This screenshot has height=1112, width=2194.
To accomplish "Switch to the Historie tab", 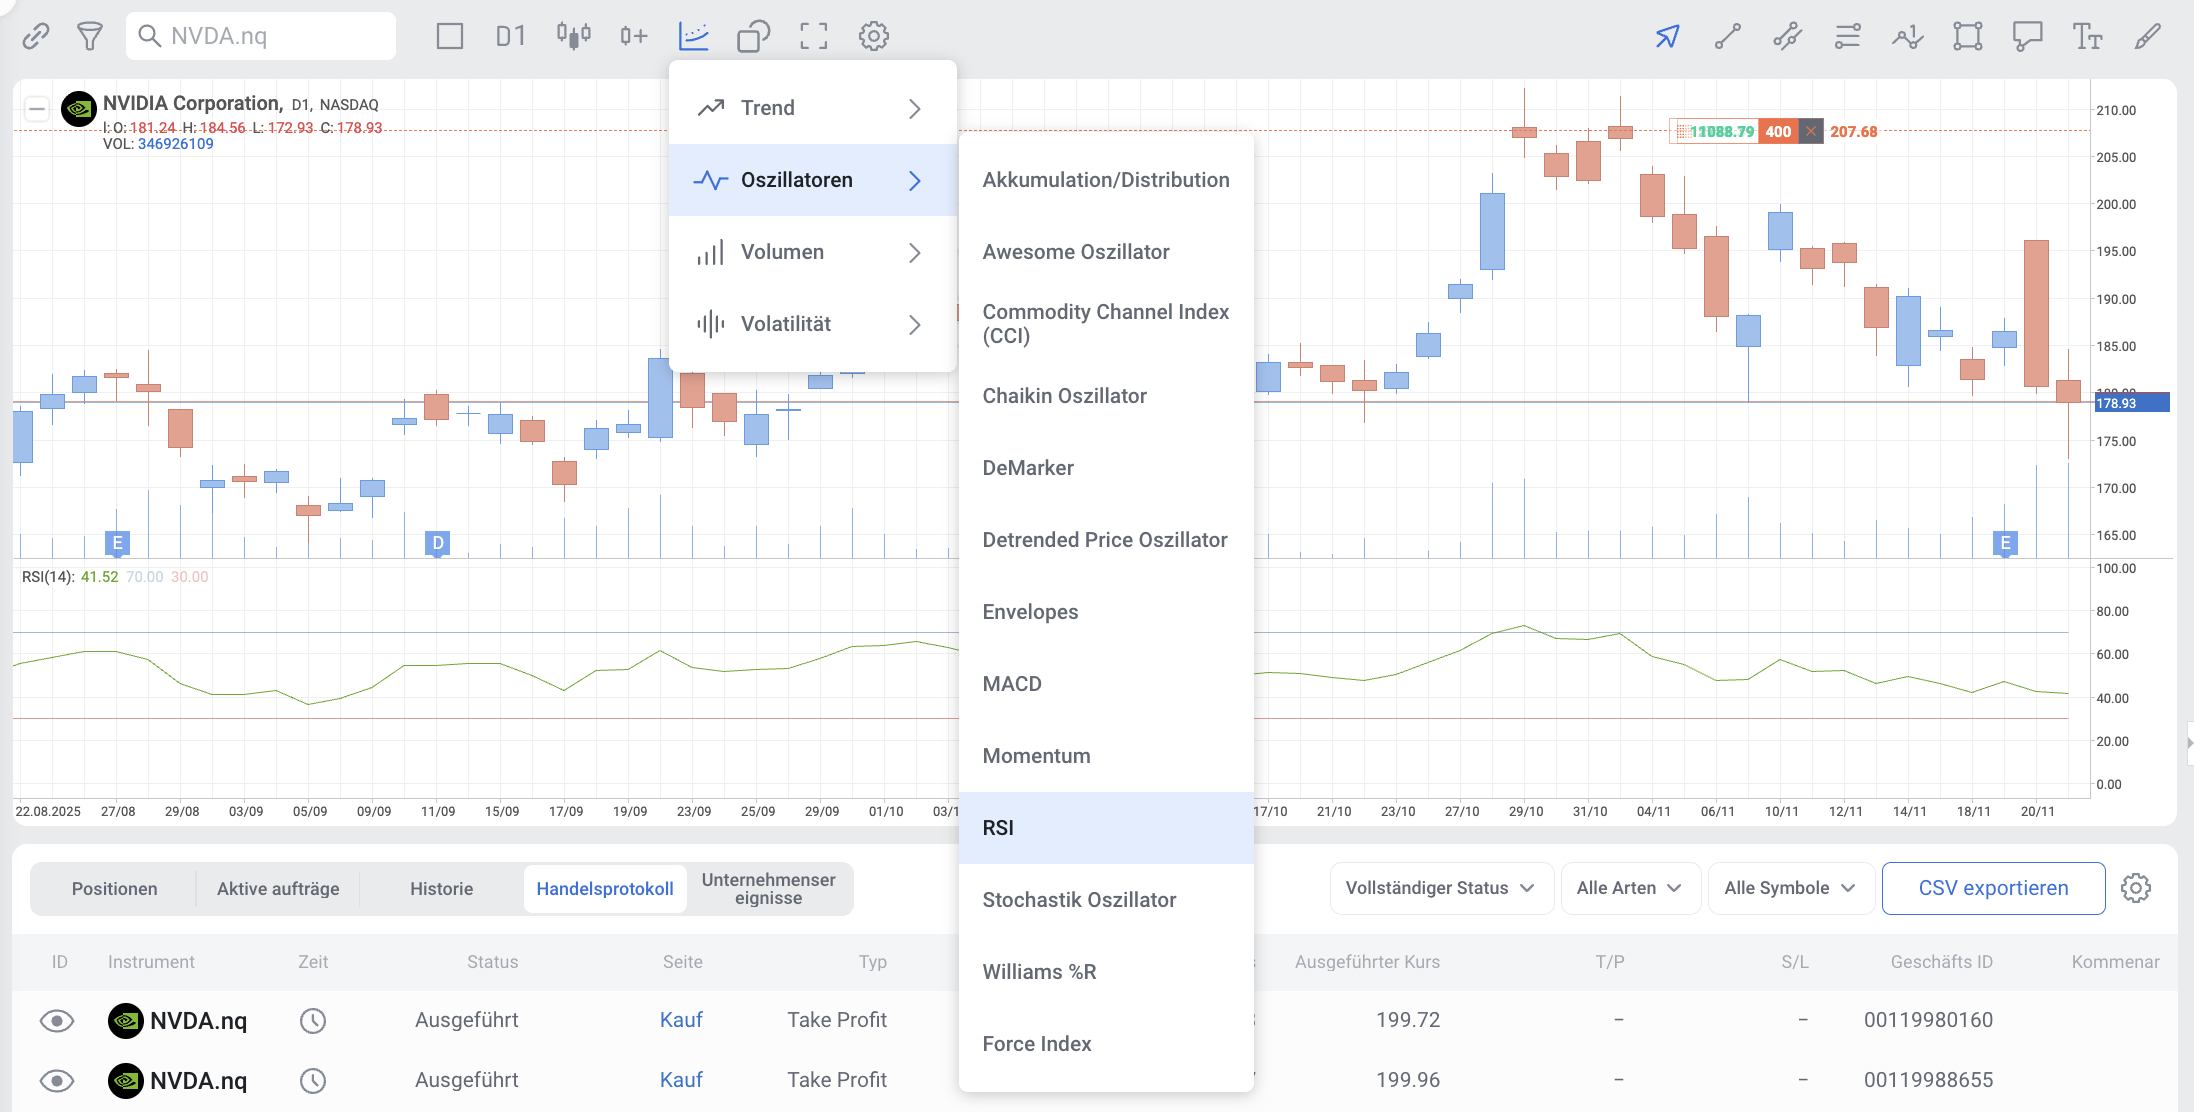I will click(x=441, y=889).
